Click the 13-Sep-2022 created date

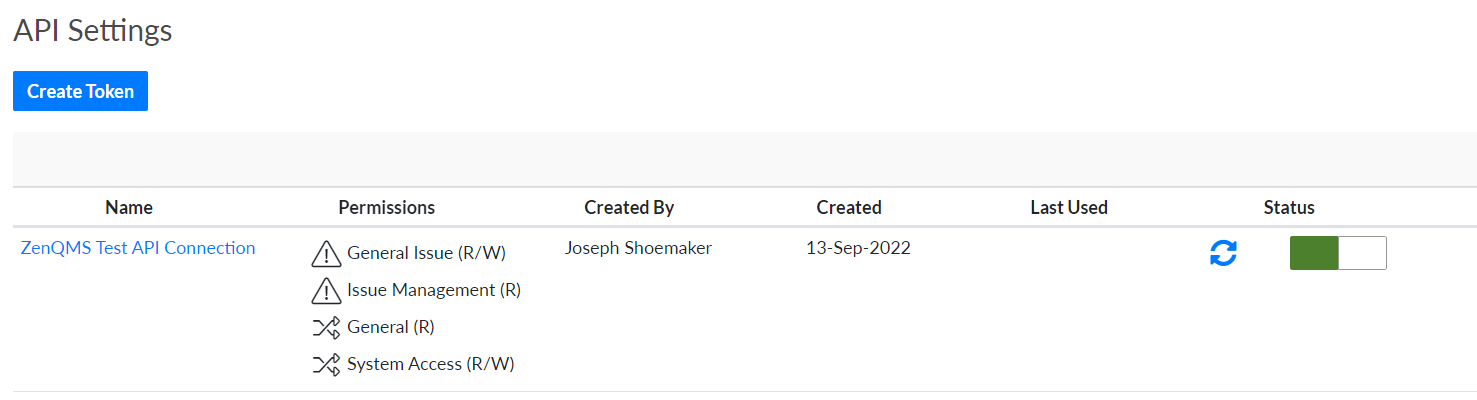858,248
